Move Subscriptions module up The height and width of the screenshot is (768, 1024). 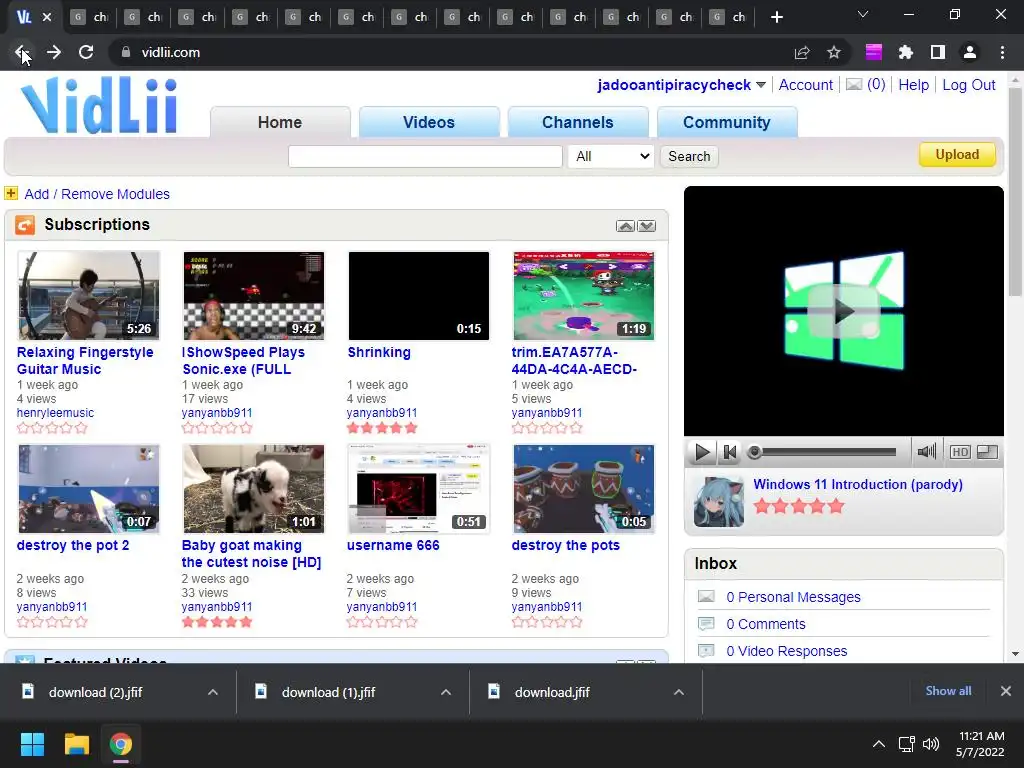[626, 226]
